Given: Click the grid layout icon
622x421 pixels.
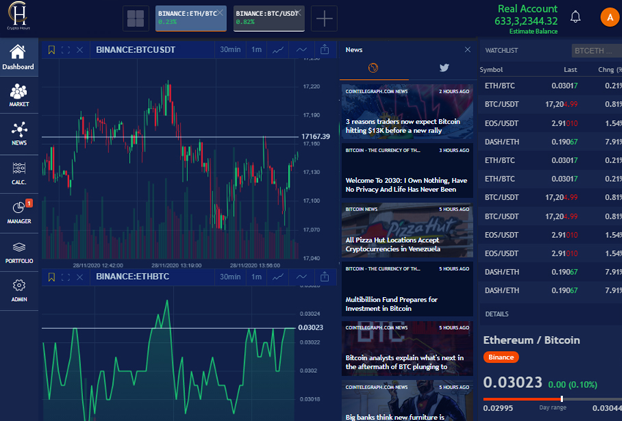Looking at the screenshot, I should 135,18.
